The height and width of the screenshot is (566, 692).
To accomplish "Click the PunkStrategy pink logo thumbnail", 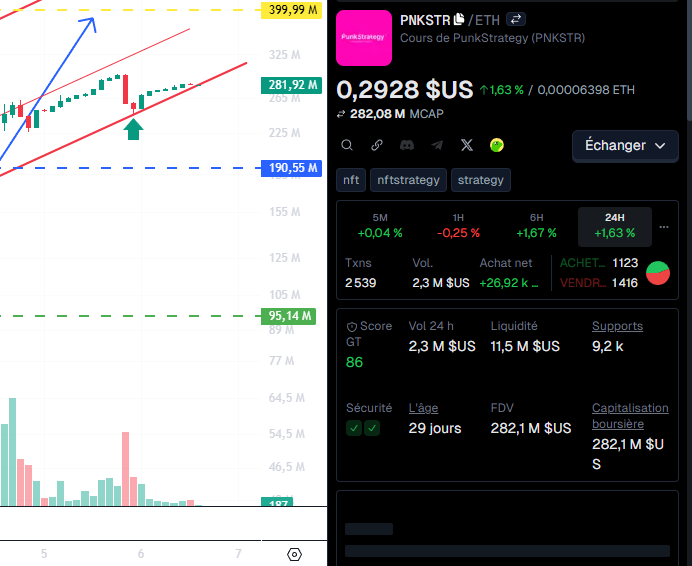I will (364, 38).
